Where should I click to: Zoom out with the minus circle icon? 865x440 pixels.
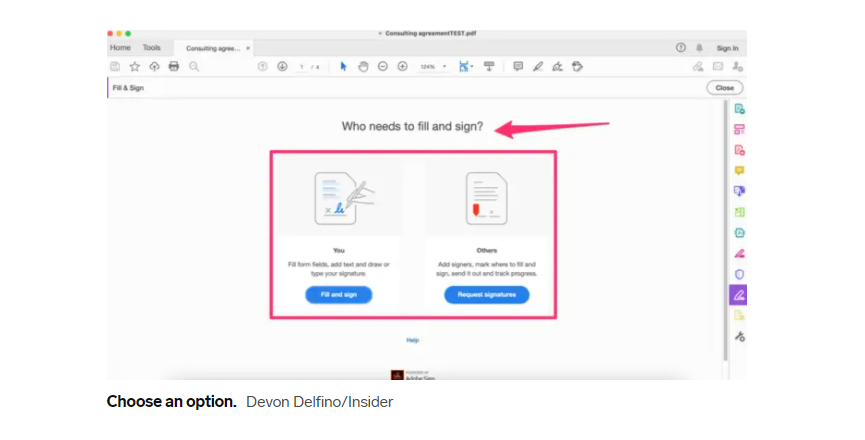[x=383, y=67]
